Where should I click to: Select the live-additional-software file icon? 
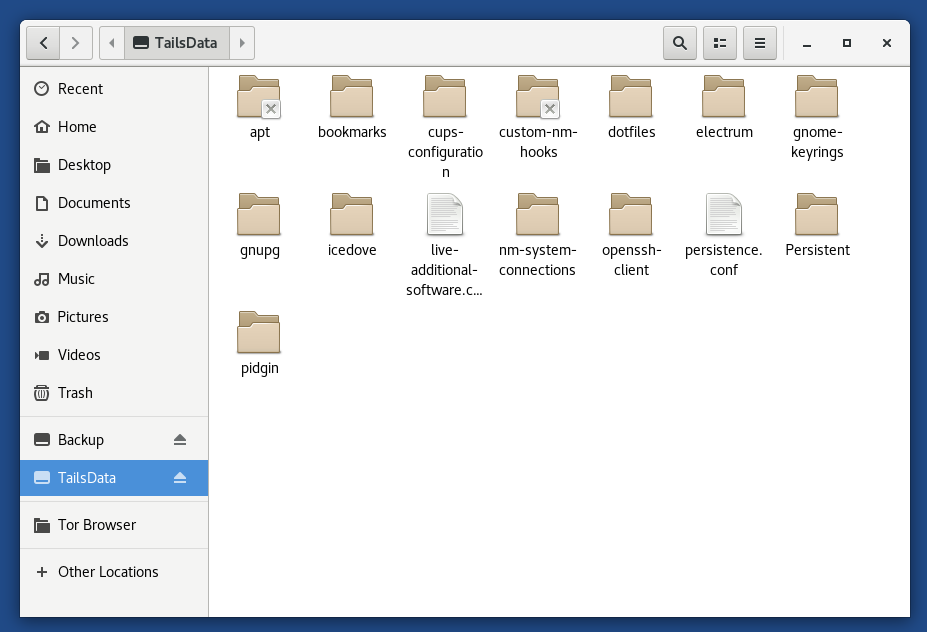(x=445, y=215)
